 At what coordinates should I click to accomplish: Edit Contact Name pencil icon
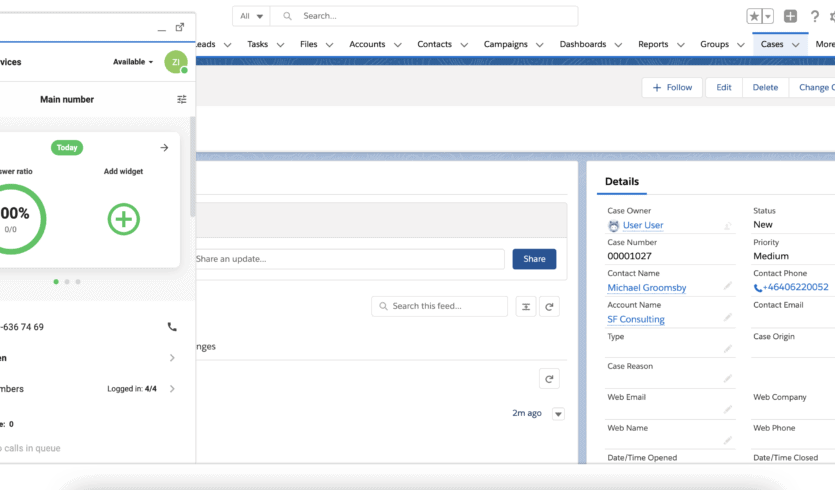tap(727, 286)
